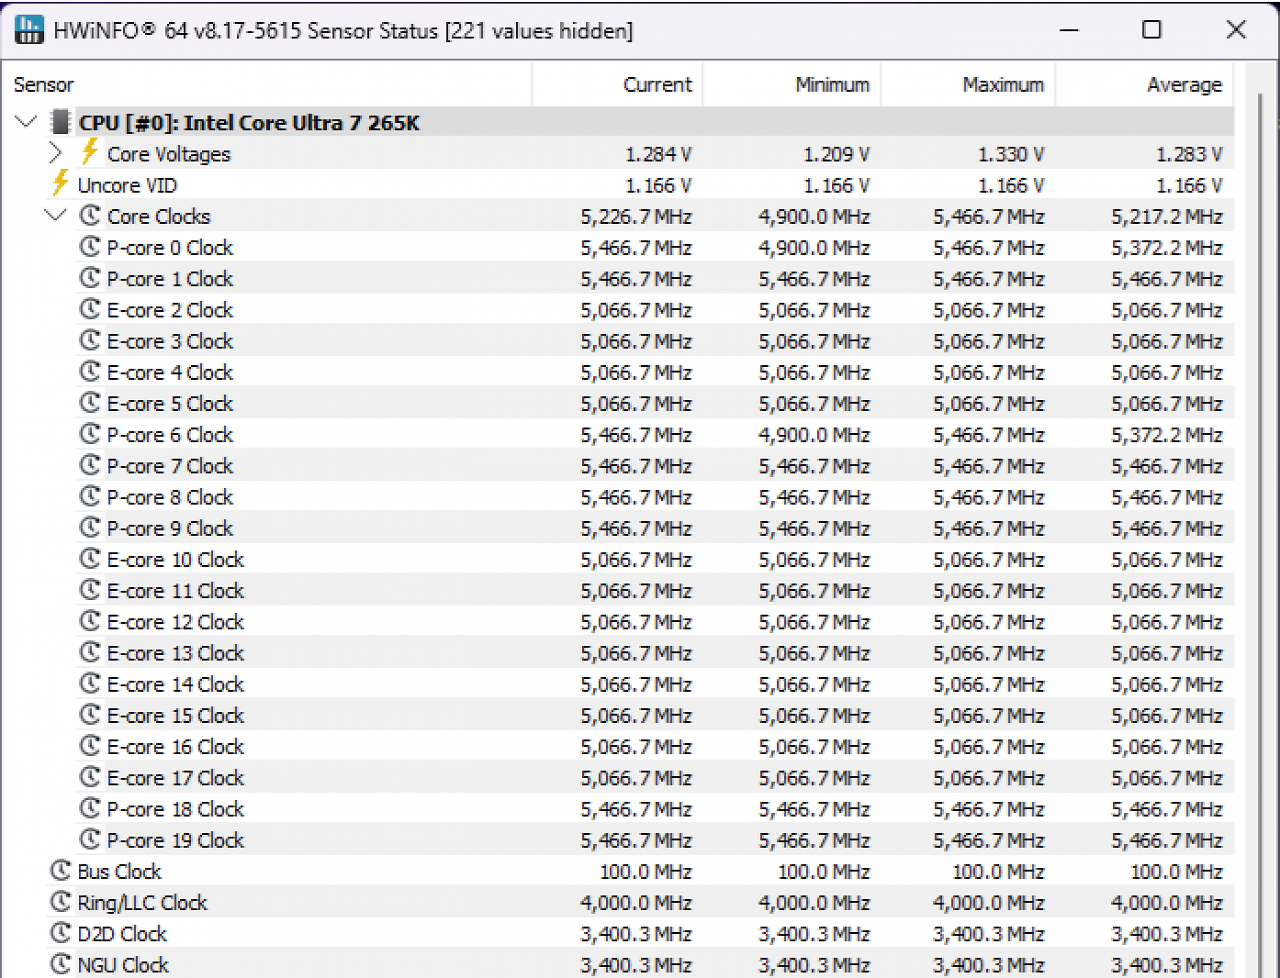Screen dimensions: 1280x978
Task: Select the E-core 10 Clock label
Action: click(176, 559)
